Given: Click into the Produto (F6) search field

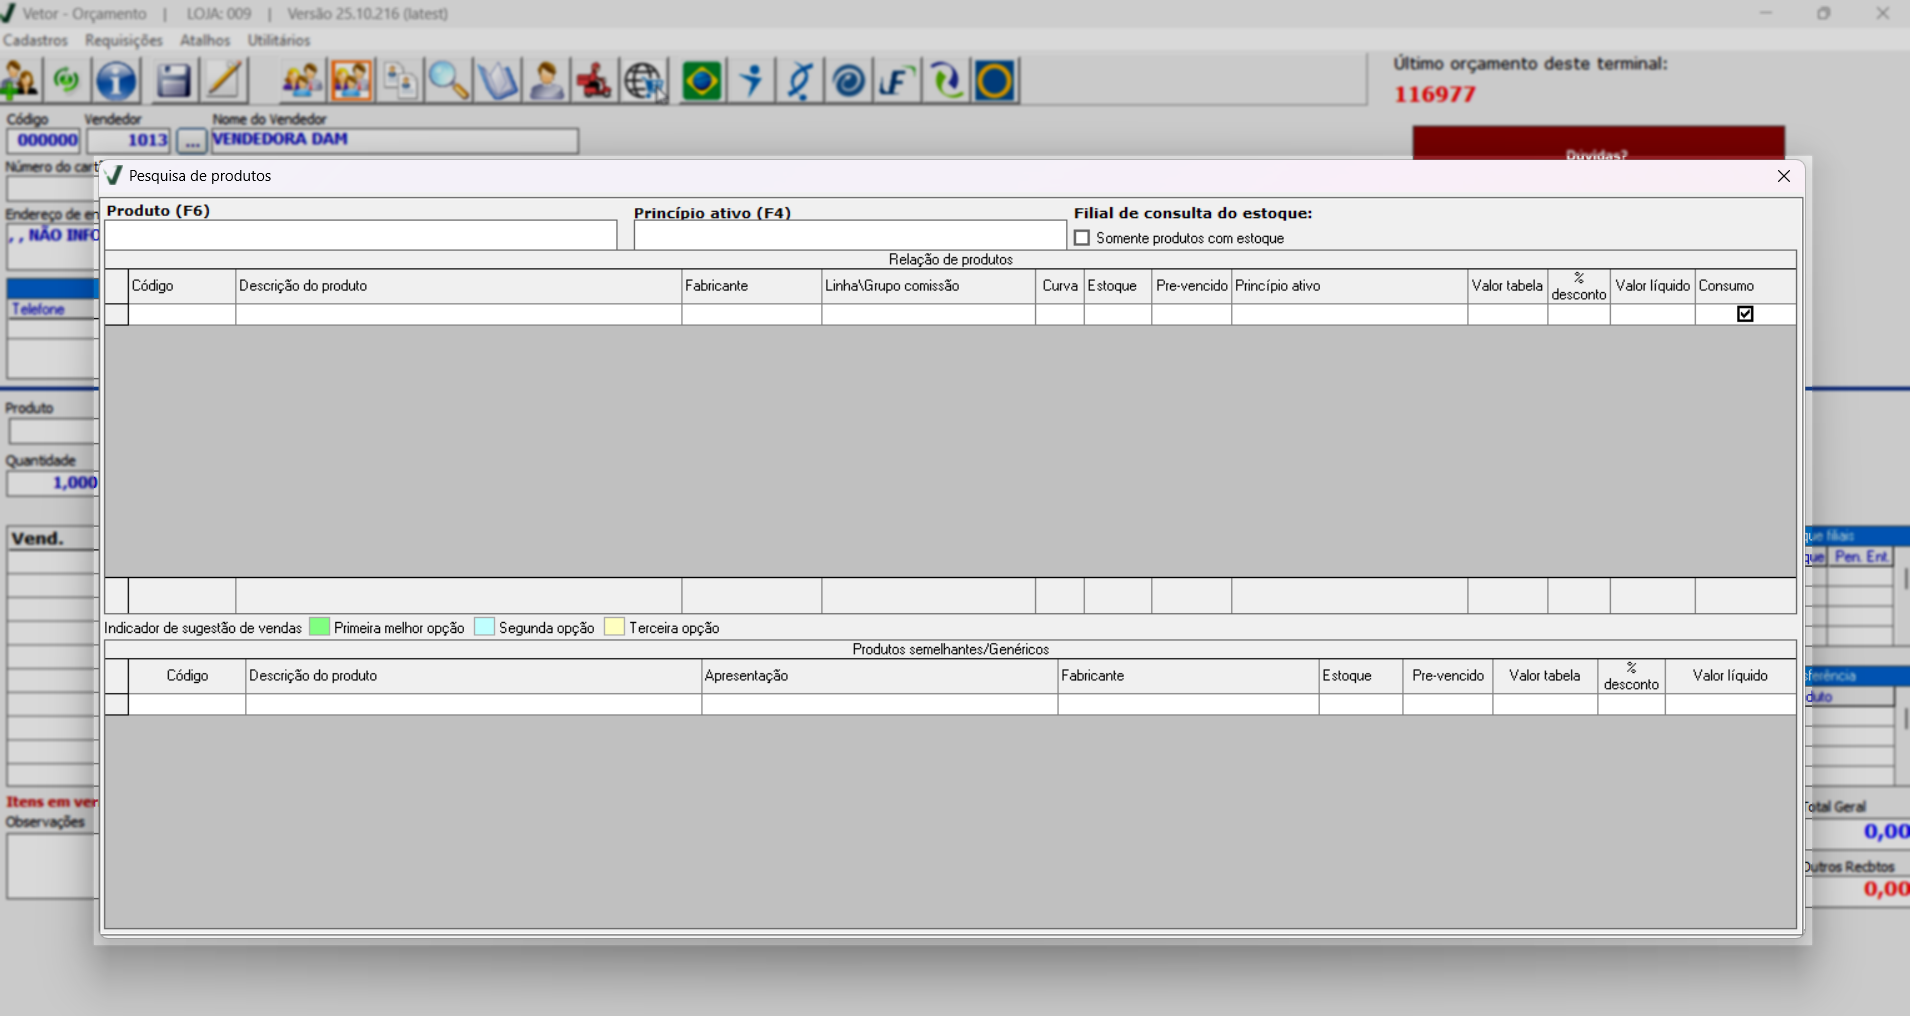Looking at the screenshot, I should (x=360, y=235).
